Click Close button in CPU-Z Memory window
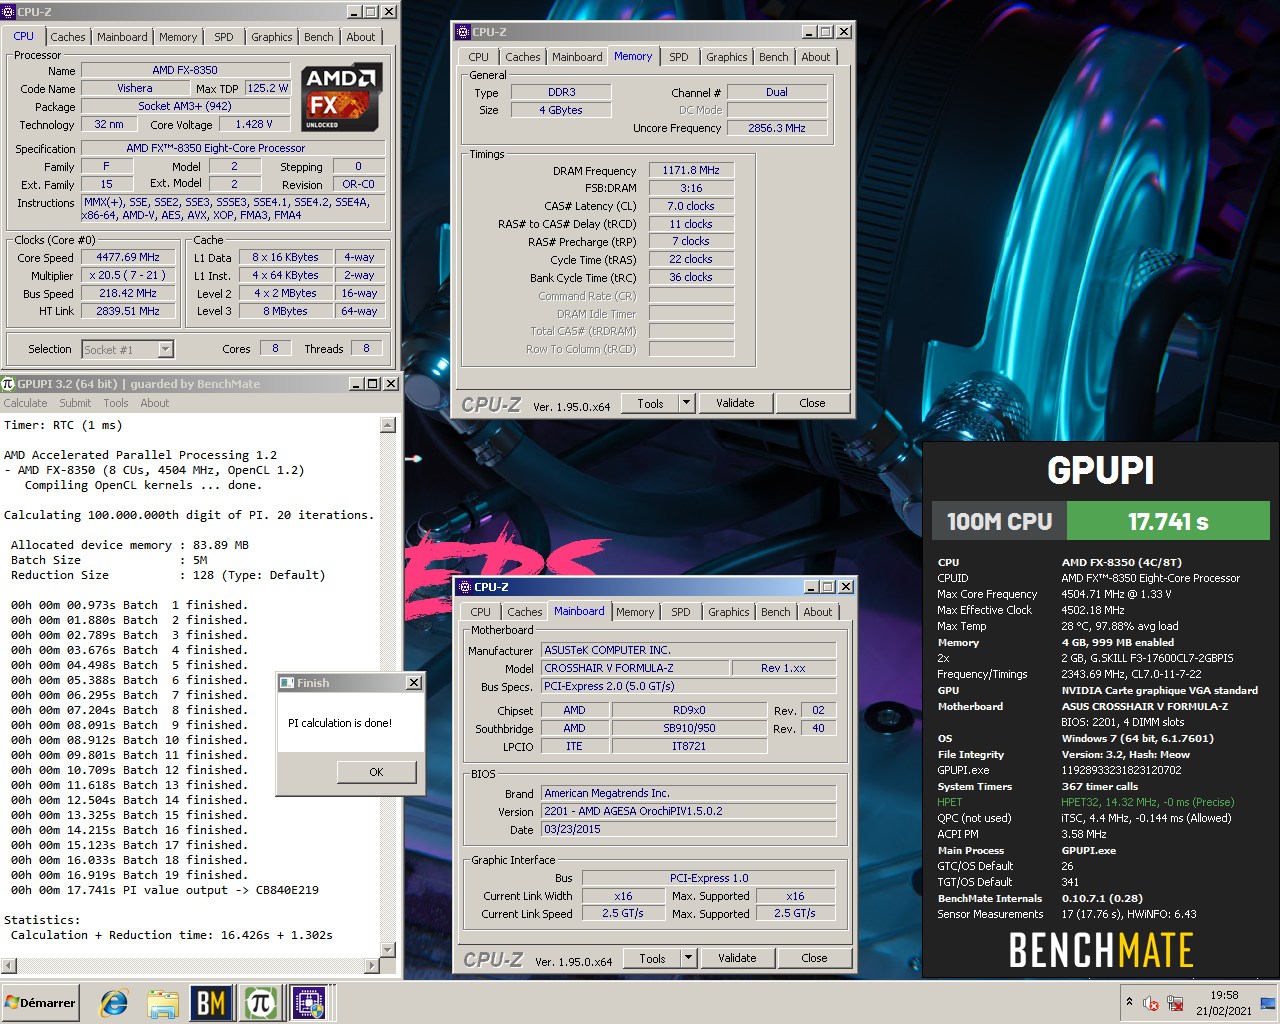 click(812, 403)
